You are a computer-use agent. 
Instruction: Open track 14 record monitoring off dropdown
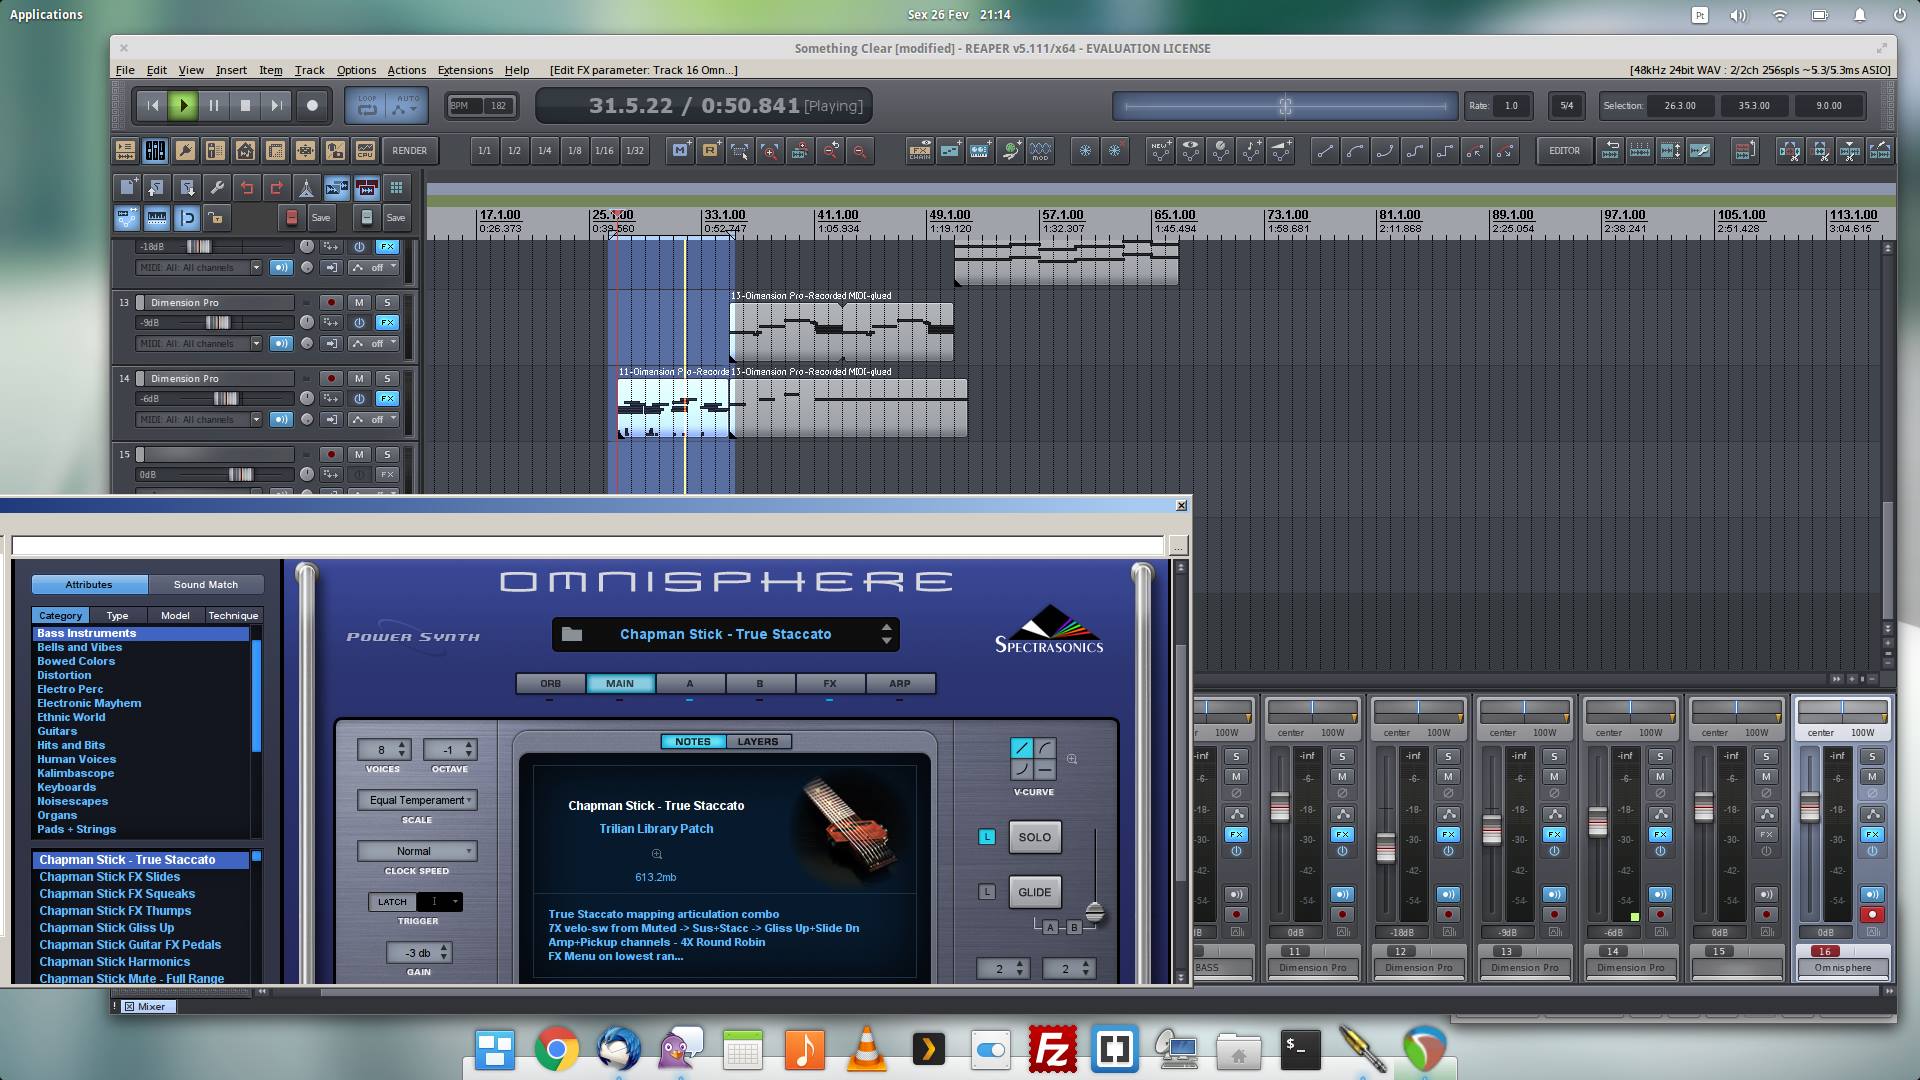pos(373,420)
